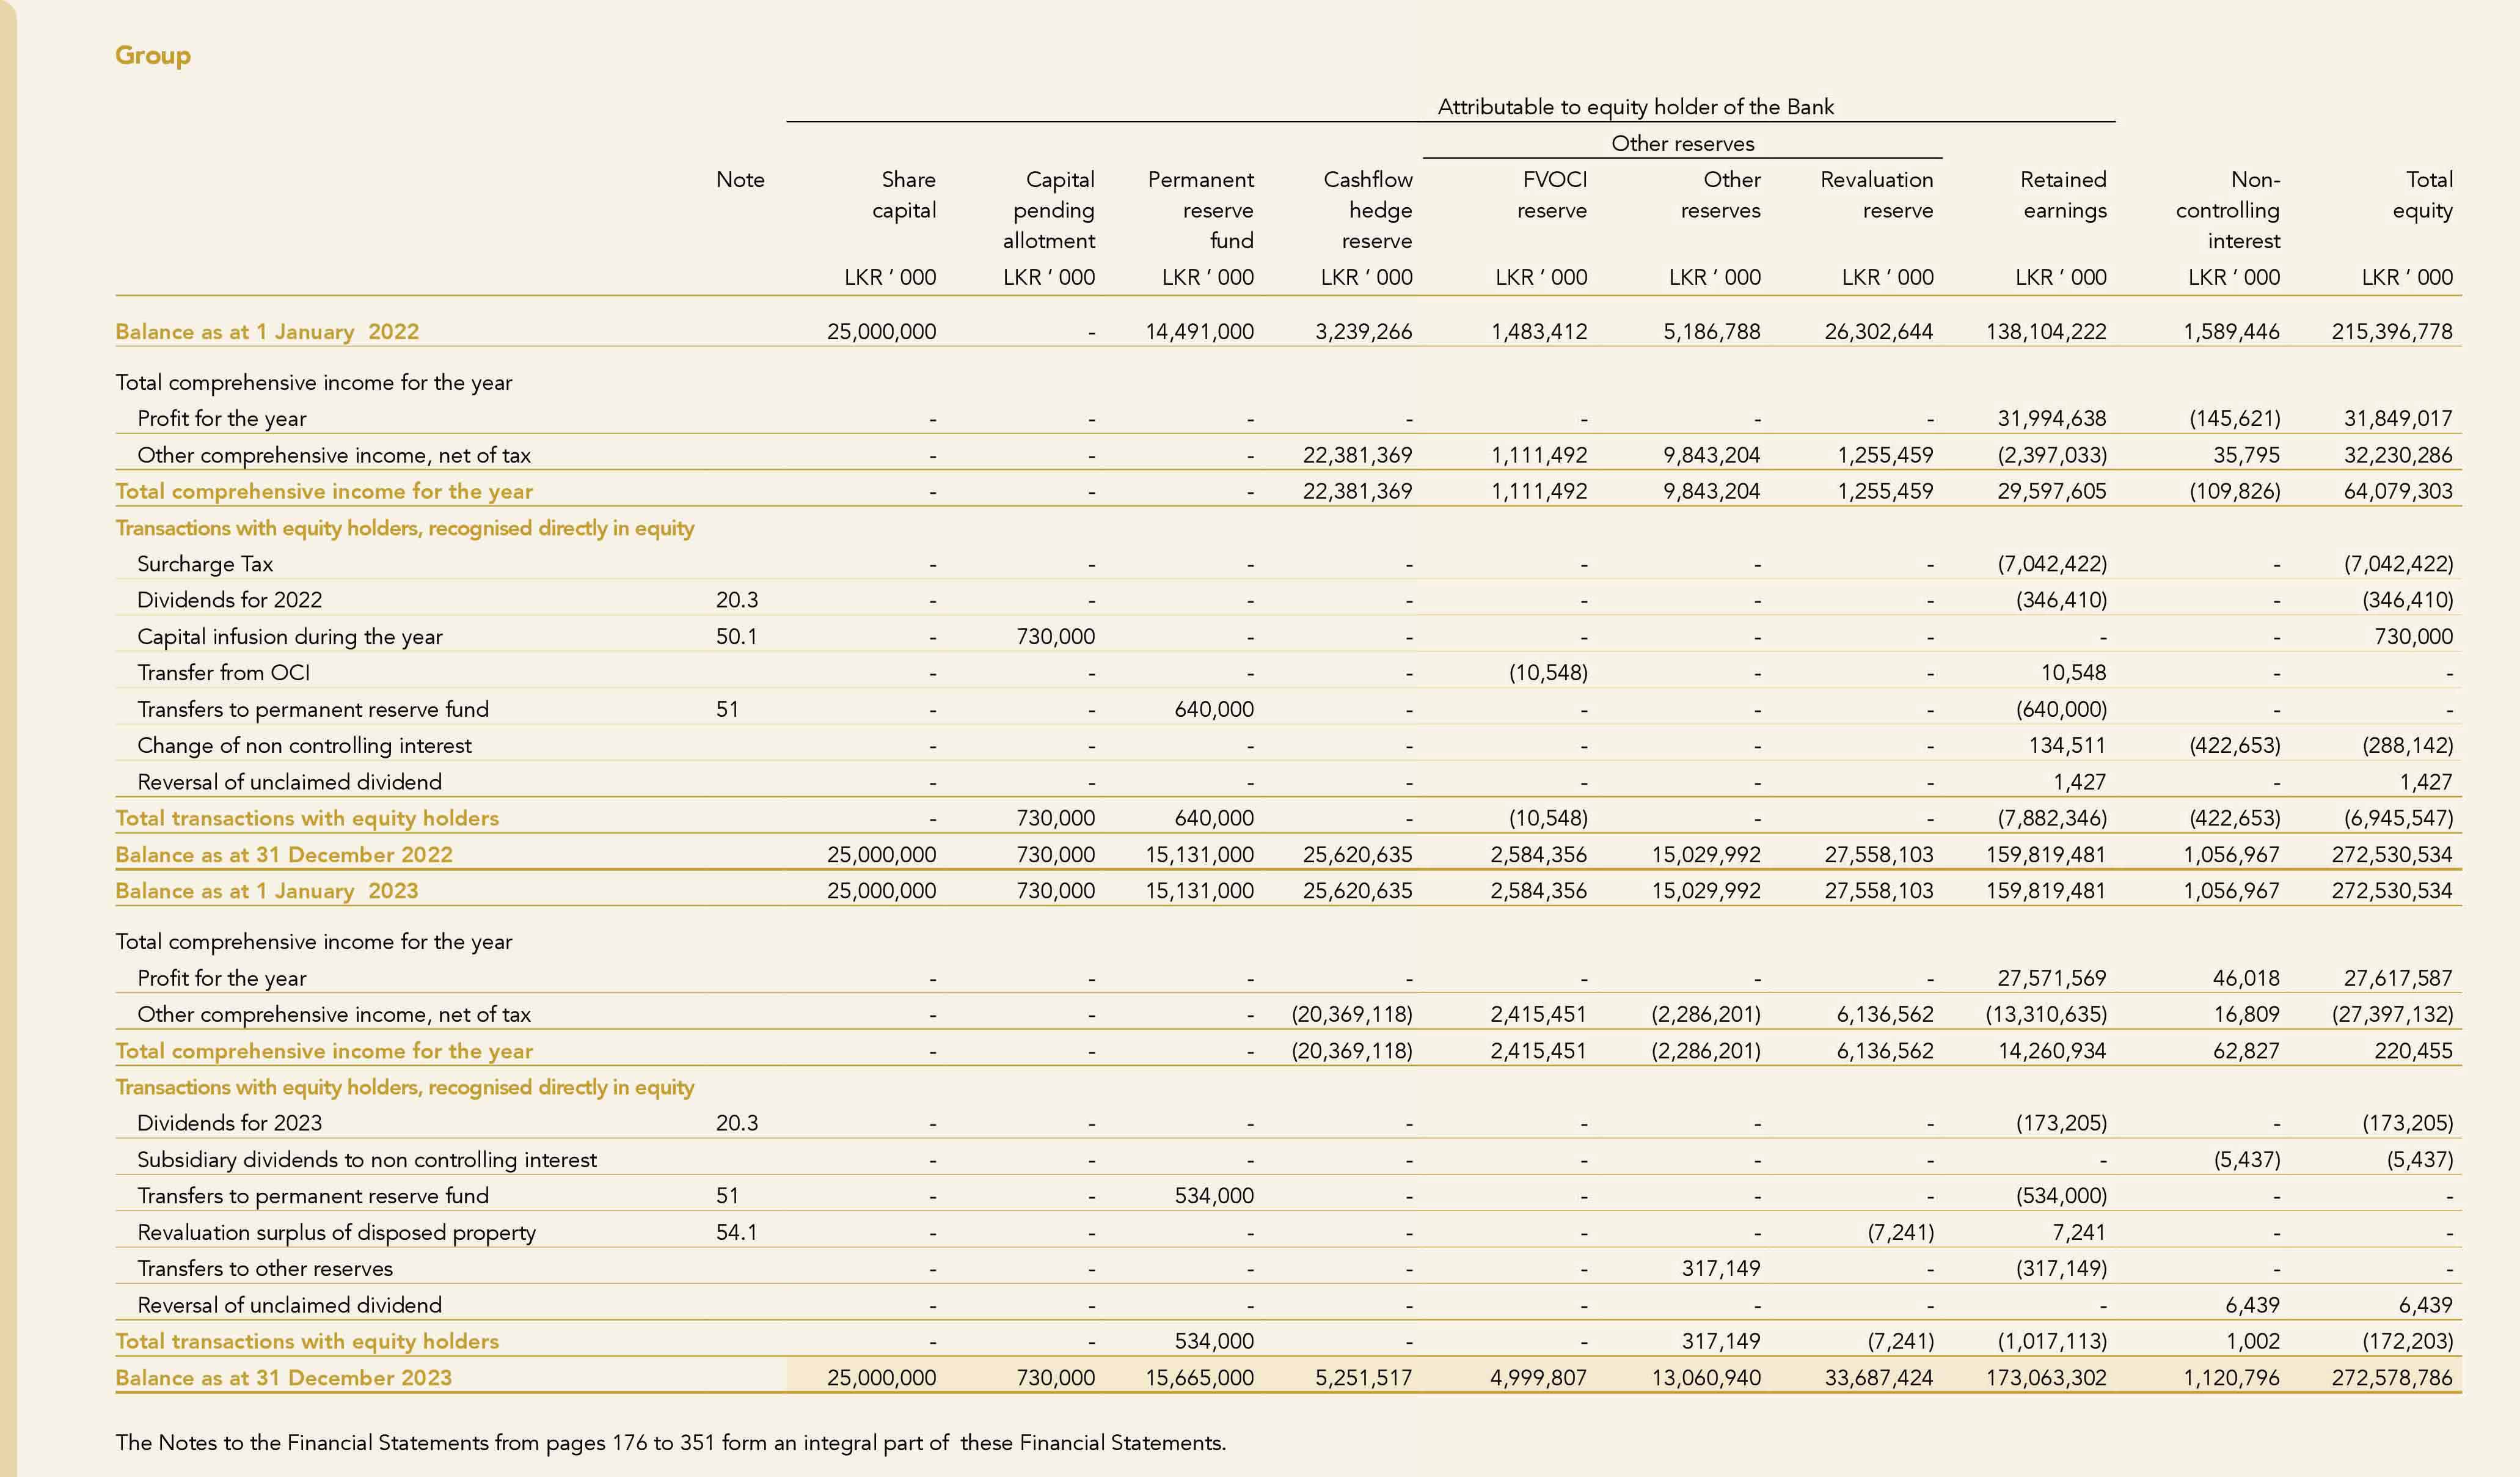The width and height of the screenshot is (2520, 1477).
Task: Click the Group section heading
Action: coord(152,55)
